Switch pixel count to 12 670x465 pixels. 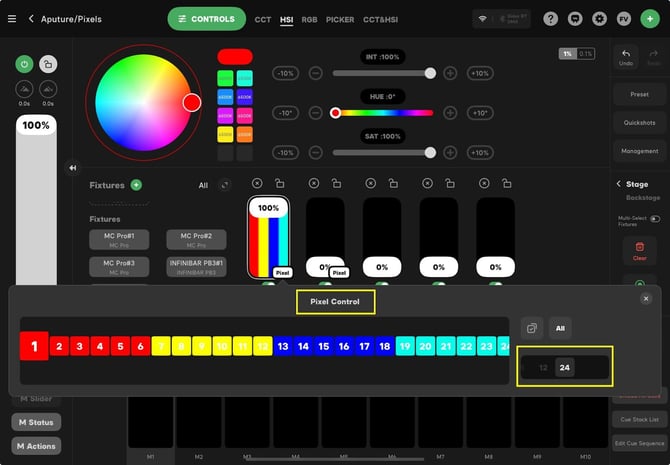click(x=544, y=368)
